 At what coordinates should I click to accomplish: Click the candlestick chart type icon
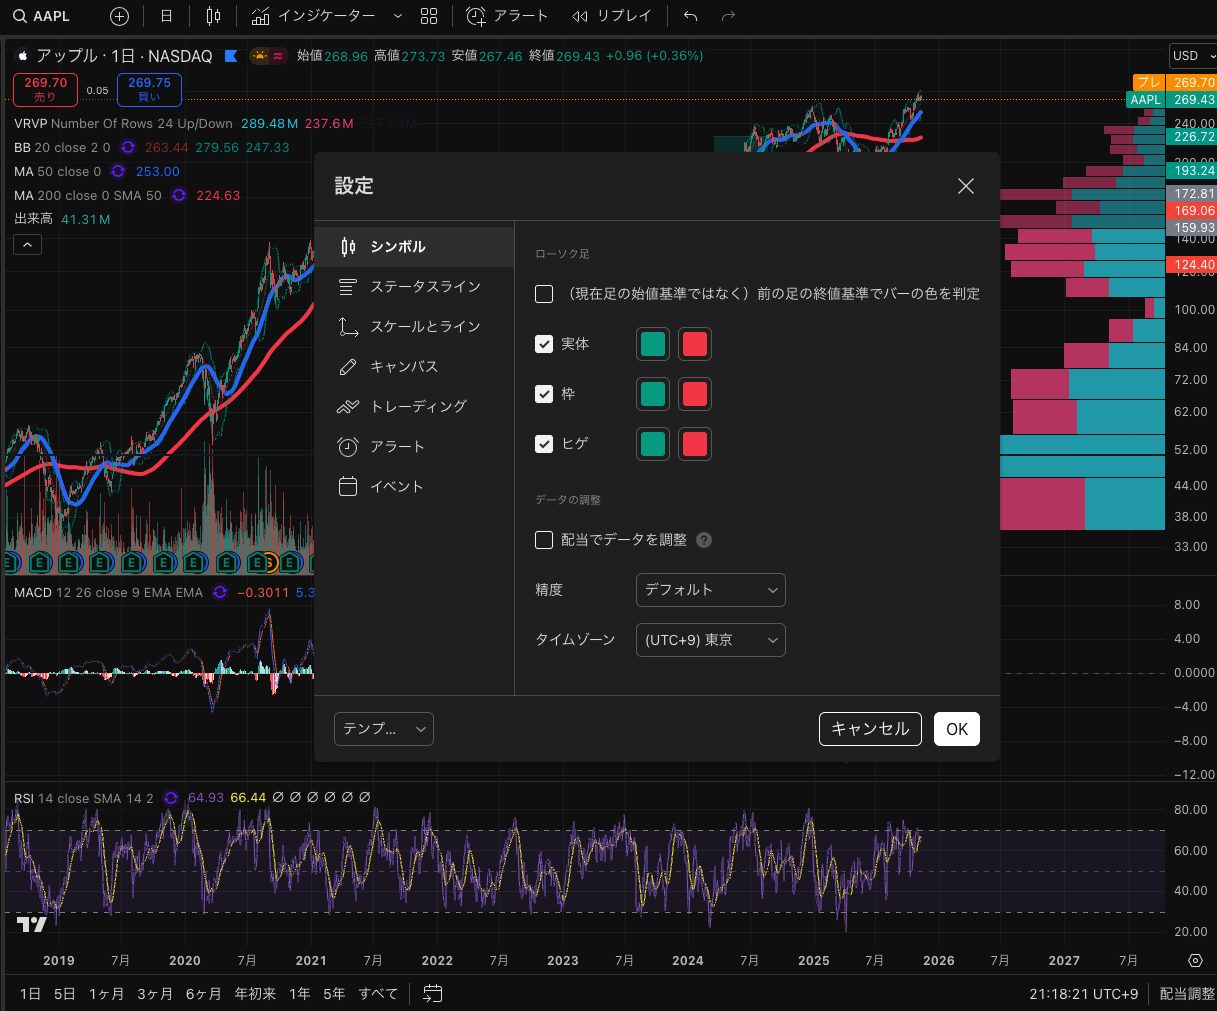point(212,16)
